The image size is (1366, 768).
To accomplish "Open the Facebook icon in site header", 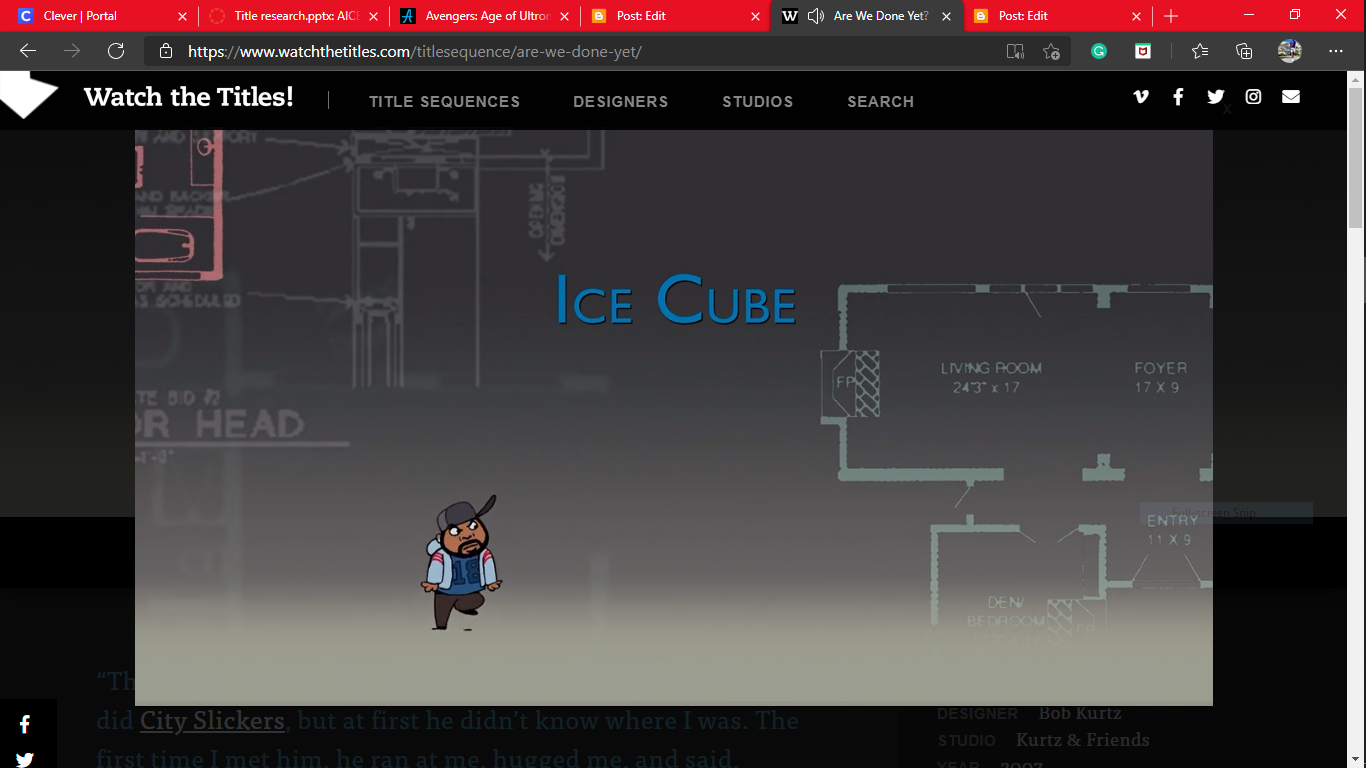I will pyautogui.click(x=1178, y=96).
